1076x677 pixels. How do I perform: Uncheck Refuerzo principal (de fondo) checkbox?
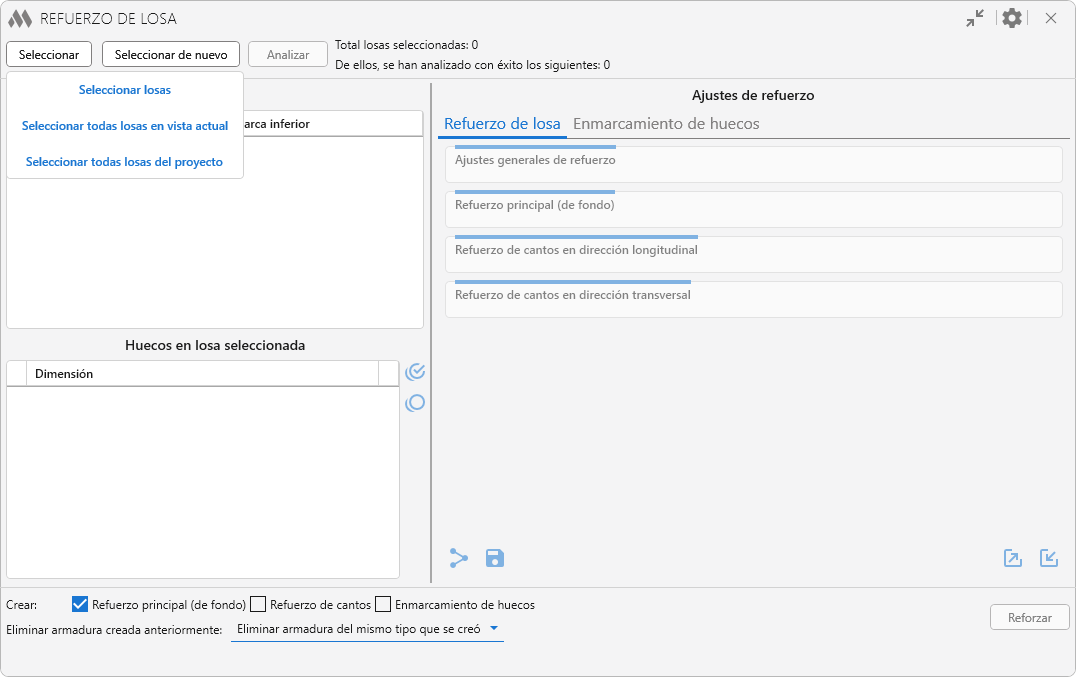tap(80, 604)
